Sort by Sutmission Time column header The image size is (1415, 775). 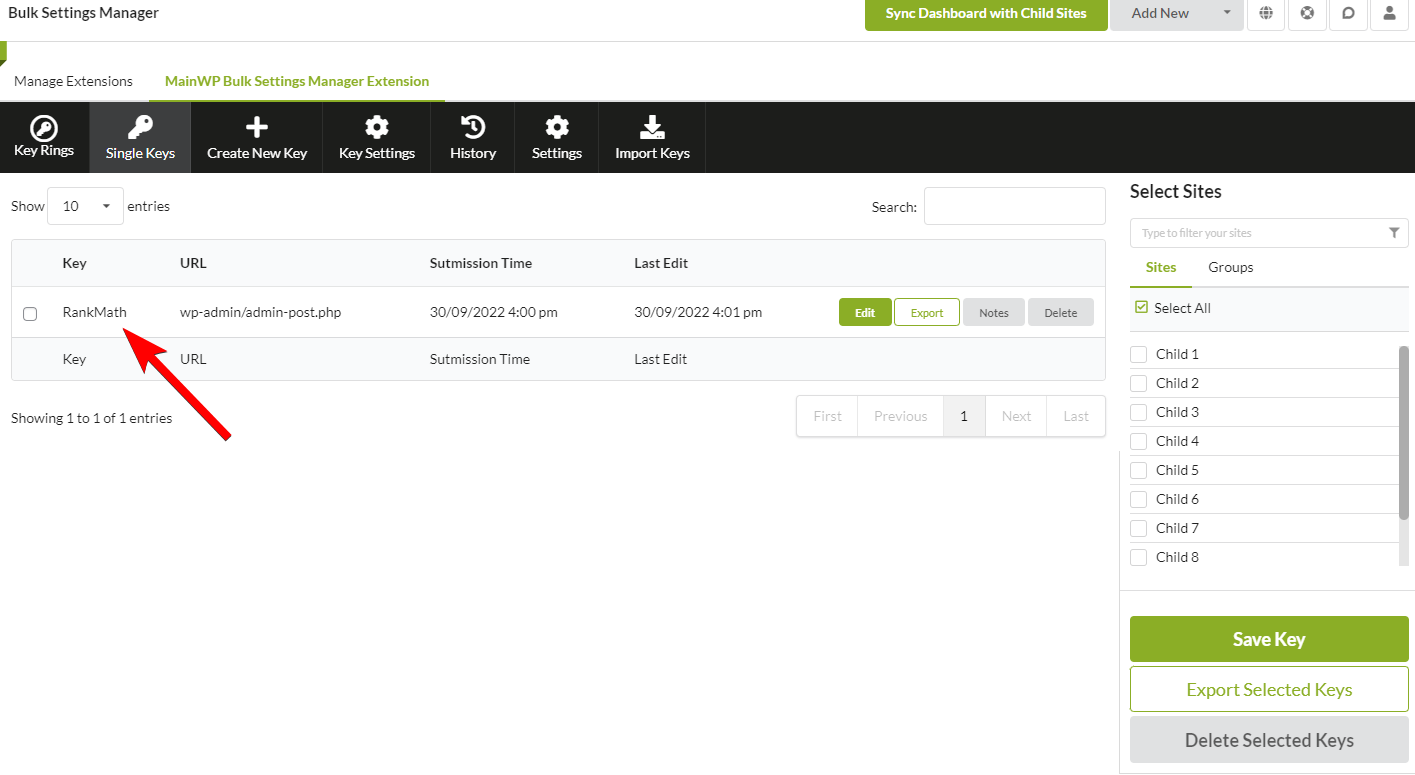point(481,264)
